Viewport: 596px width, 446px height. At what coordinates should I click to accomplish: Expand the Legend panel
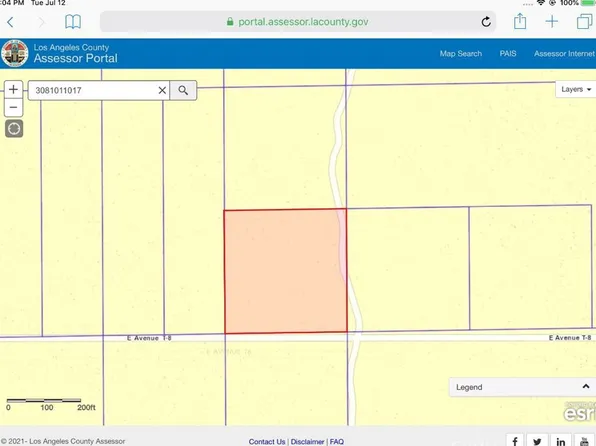[522, 387]
